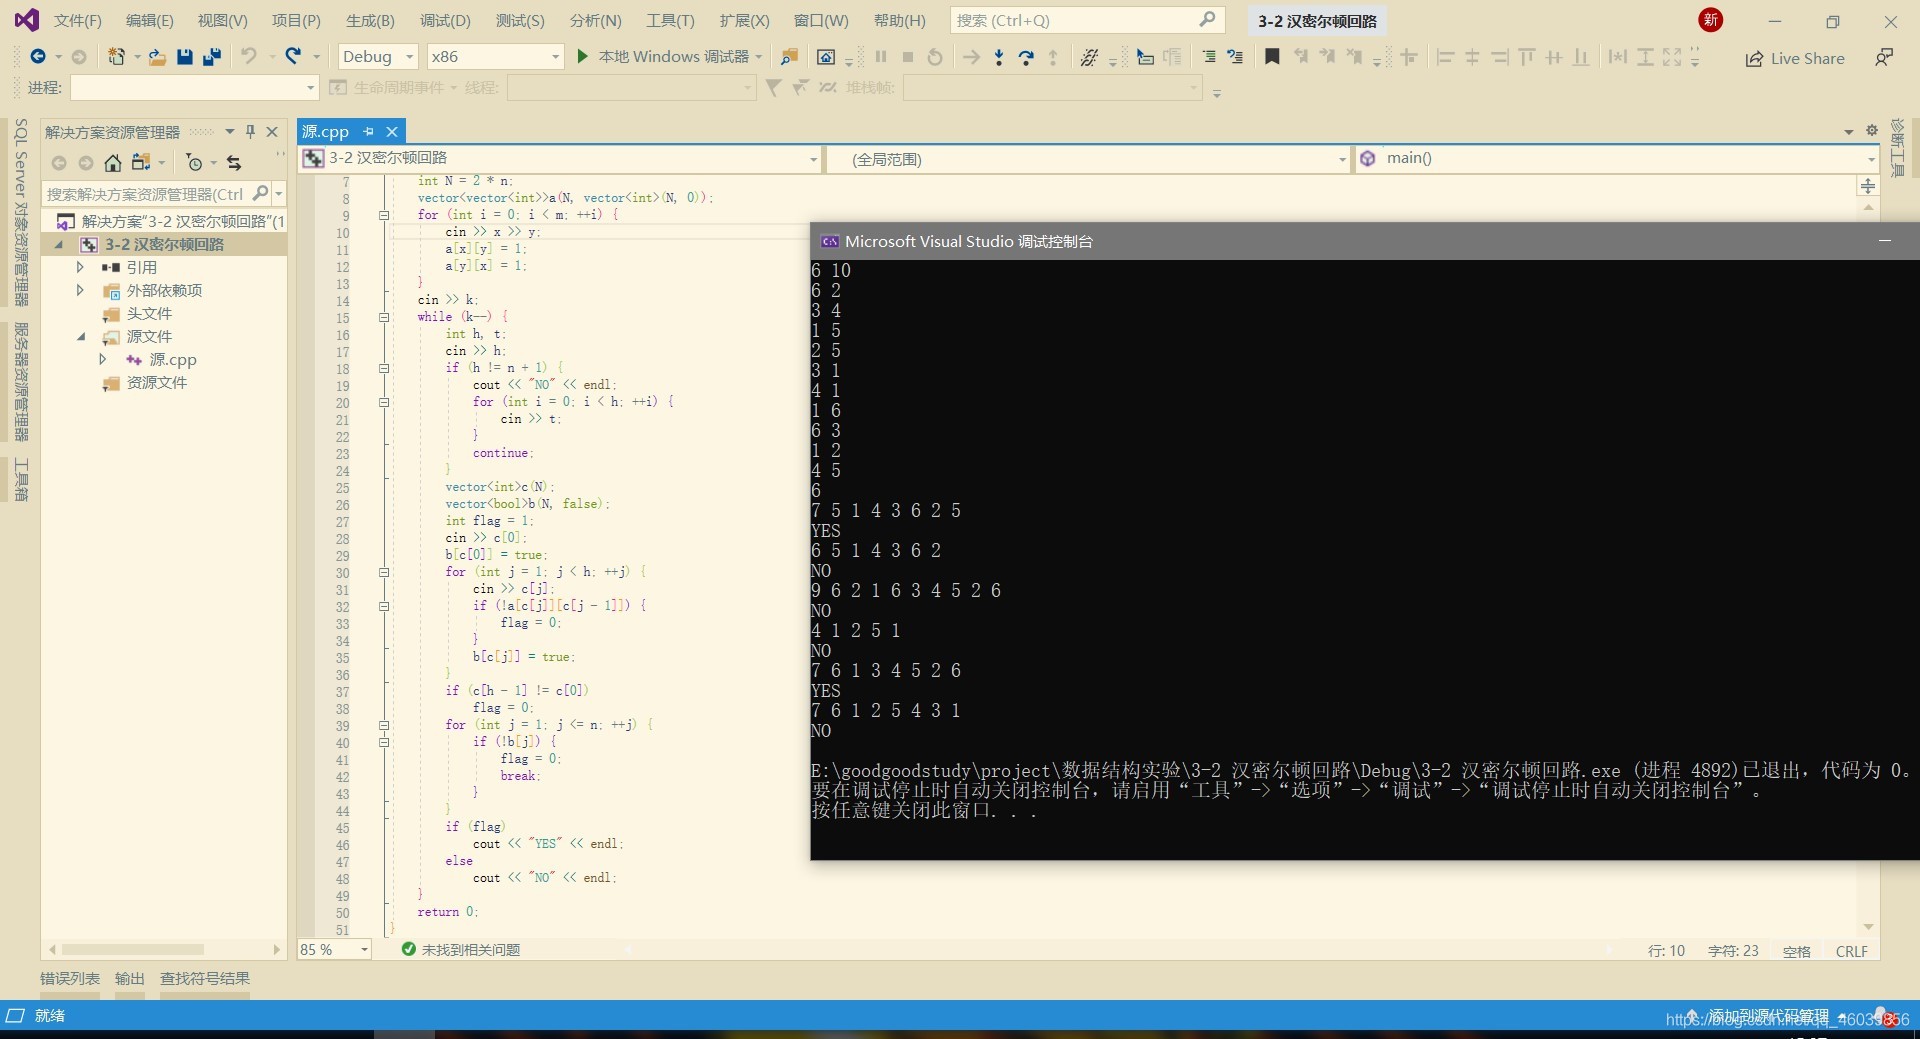Viewport: 1920px width, 1039px height.
Task: Click the New Project icon
Action: (117, 57)
